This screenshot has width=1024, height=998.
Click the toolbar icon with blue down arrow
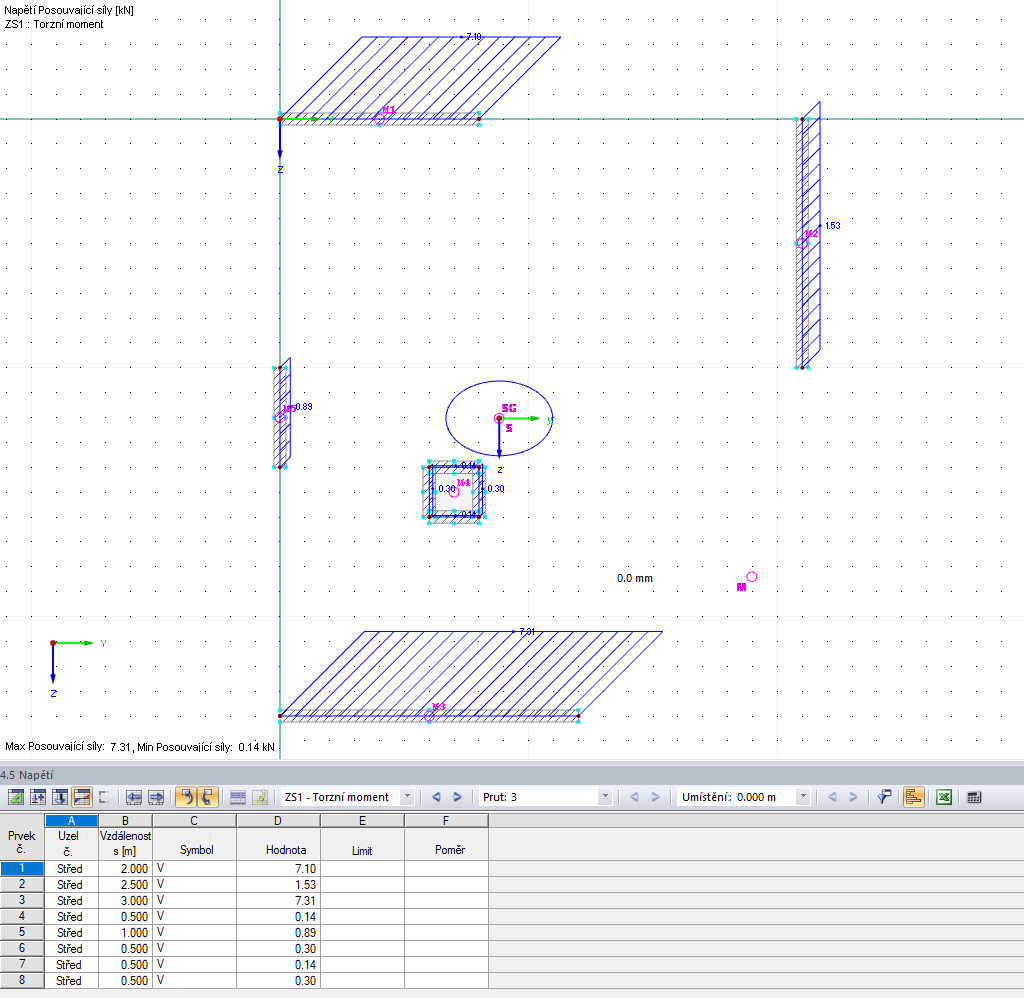(60, 797)
